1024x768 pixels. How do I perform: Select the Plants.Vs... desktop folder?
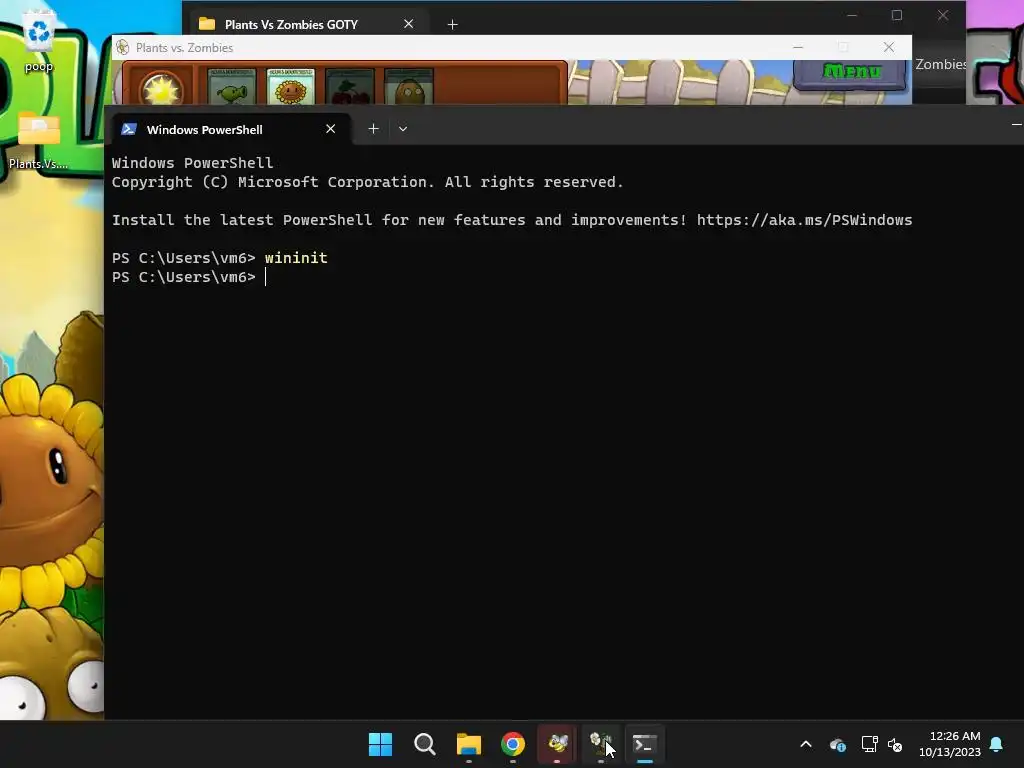coord(39,140)
